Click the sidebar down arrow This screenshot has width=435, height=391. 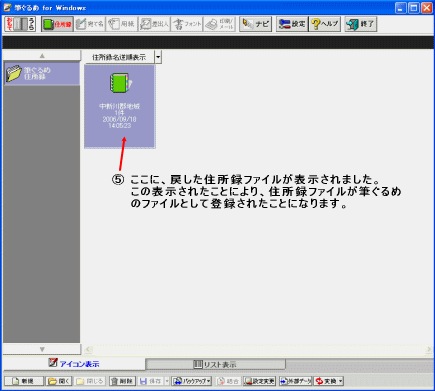(42, 349)
